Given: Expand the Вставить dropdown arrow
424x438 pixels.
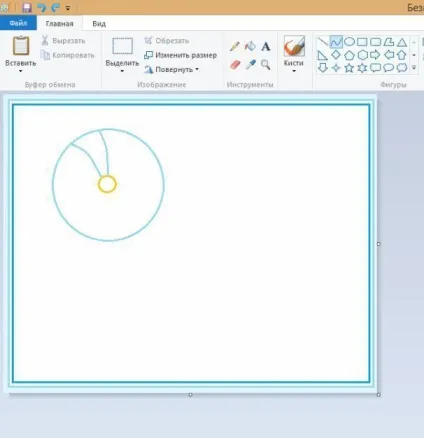Looking at the screenshot, I should click(x=20, y=71).
